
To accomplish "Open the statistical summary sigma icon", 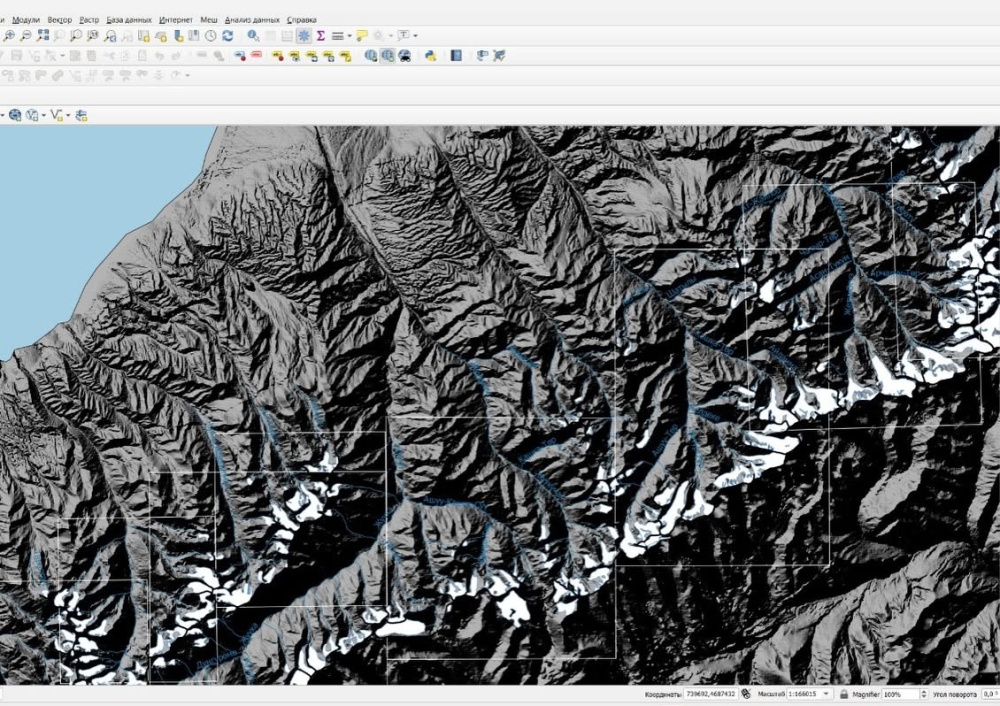I will click(x=321, y=36).
